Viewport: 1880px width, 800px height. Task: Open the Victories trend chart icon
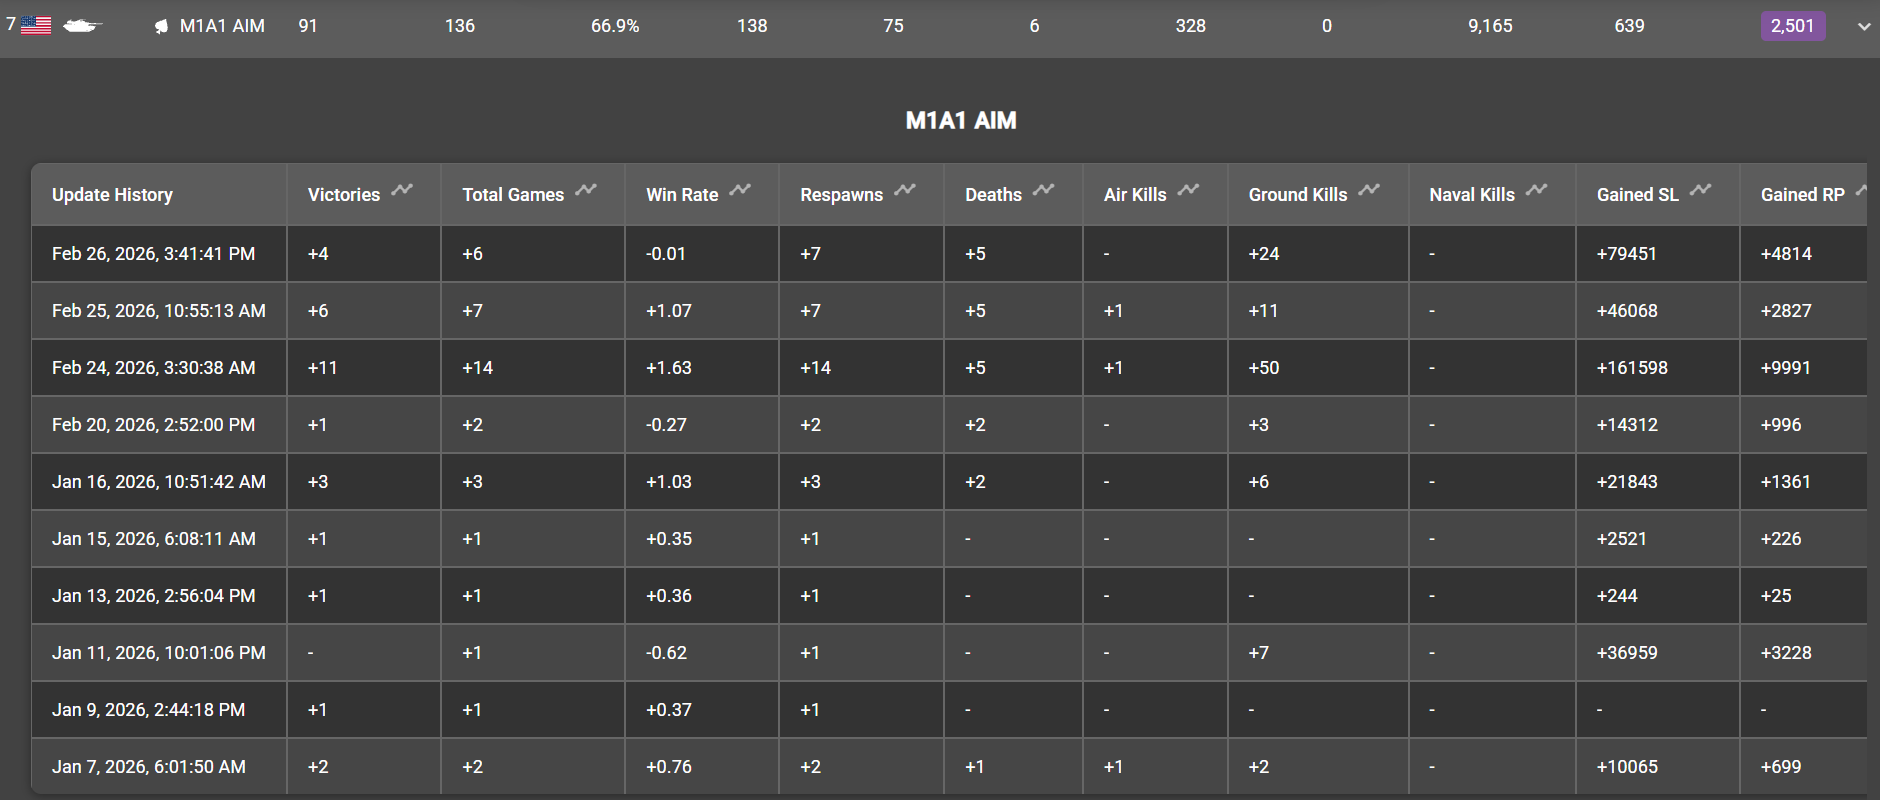[402, 190]
